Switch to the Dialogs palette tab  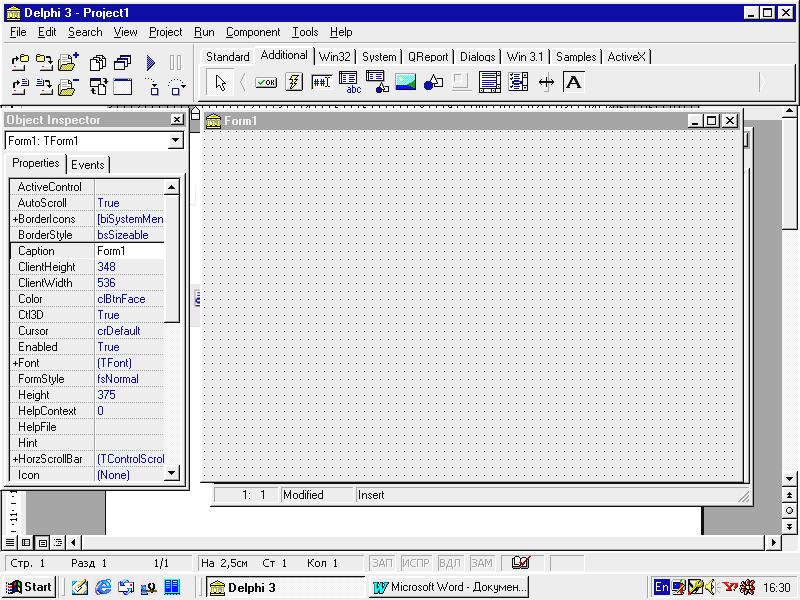click(x=478, y=57)
